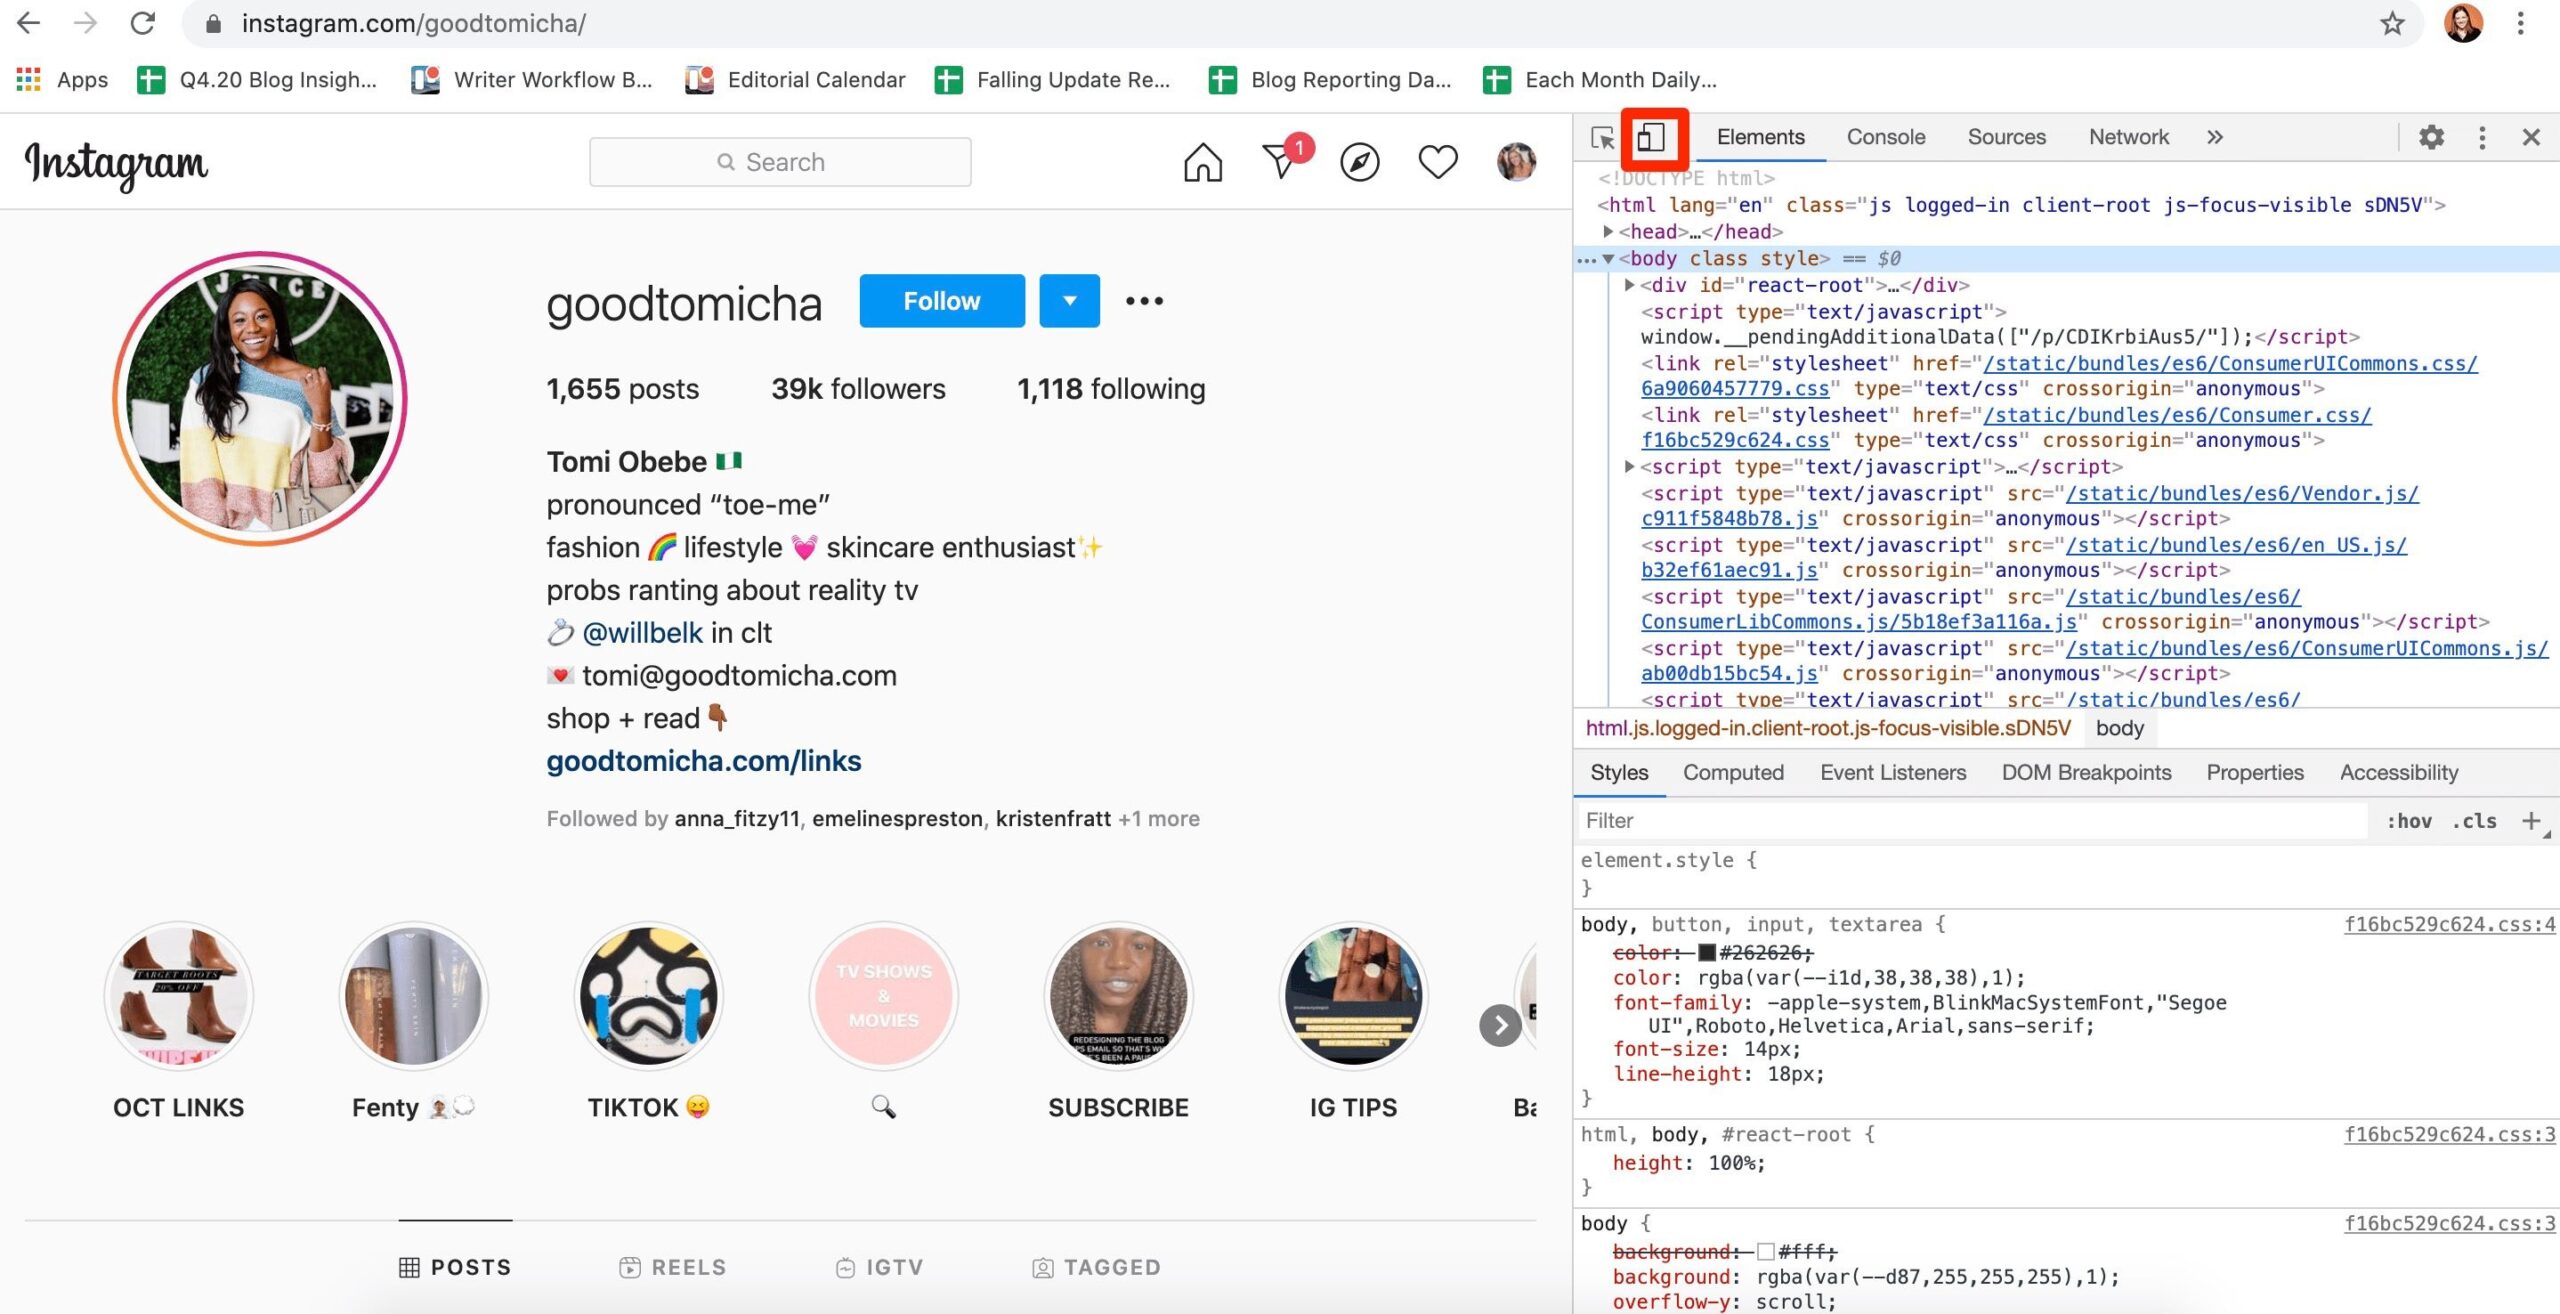This screenshot has height=1314, width=2560.
Task: Open DevTools customize three-dot menu
Action: (2482, 137)
